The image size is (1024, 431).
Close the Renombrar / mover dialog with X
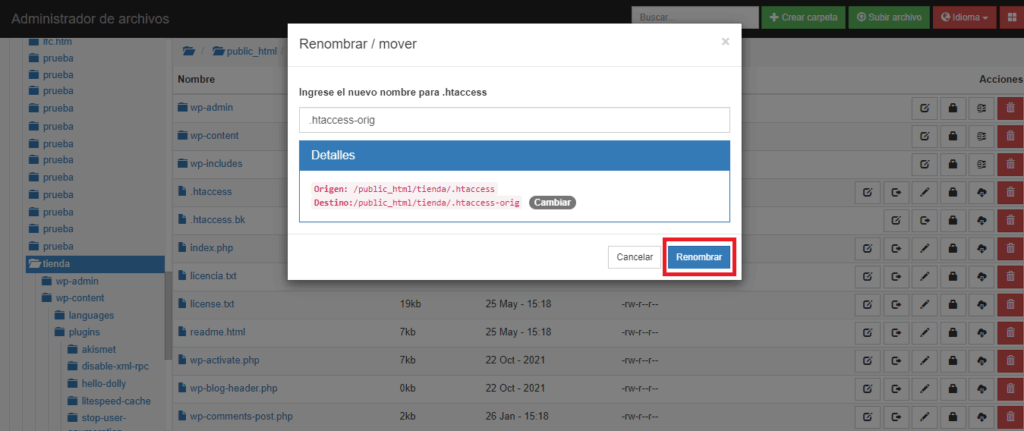click(x=725, y=42)
